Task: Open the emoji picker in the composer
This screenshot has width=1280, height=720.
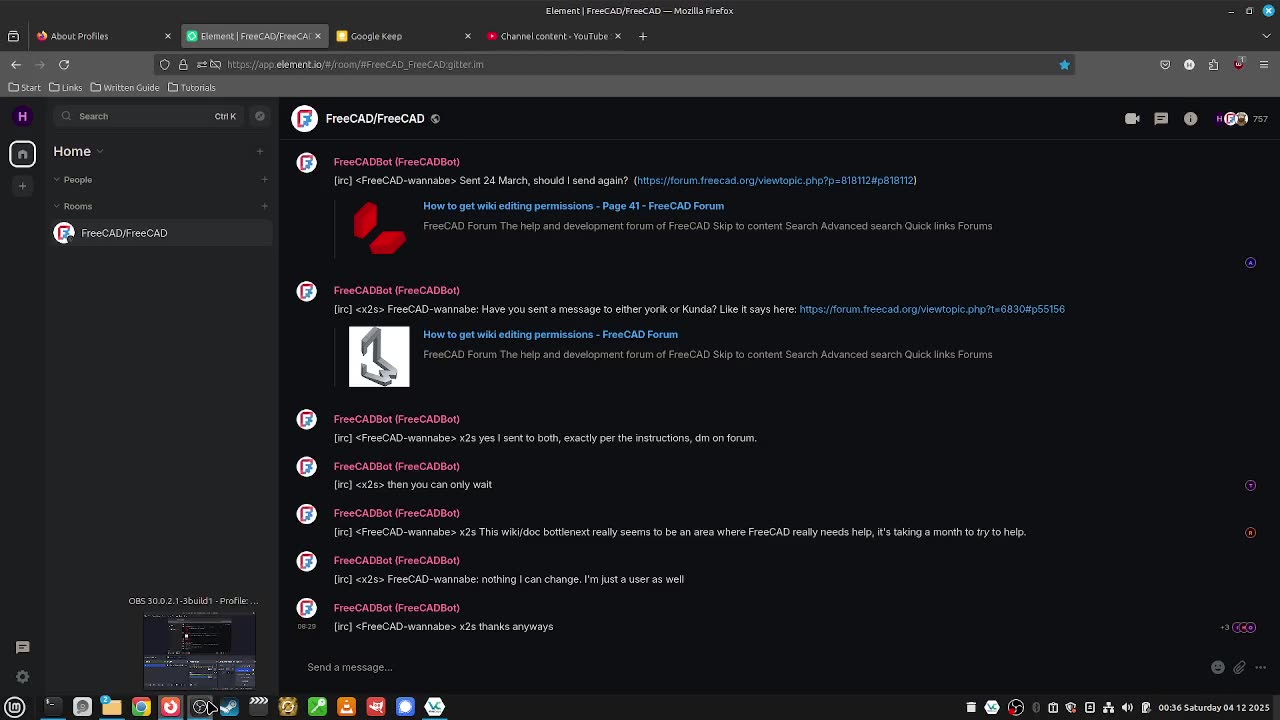Action: tap(1217, 667)
